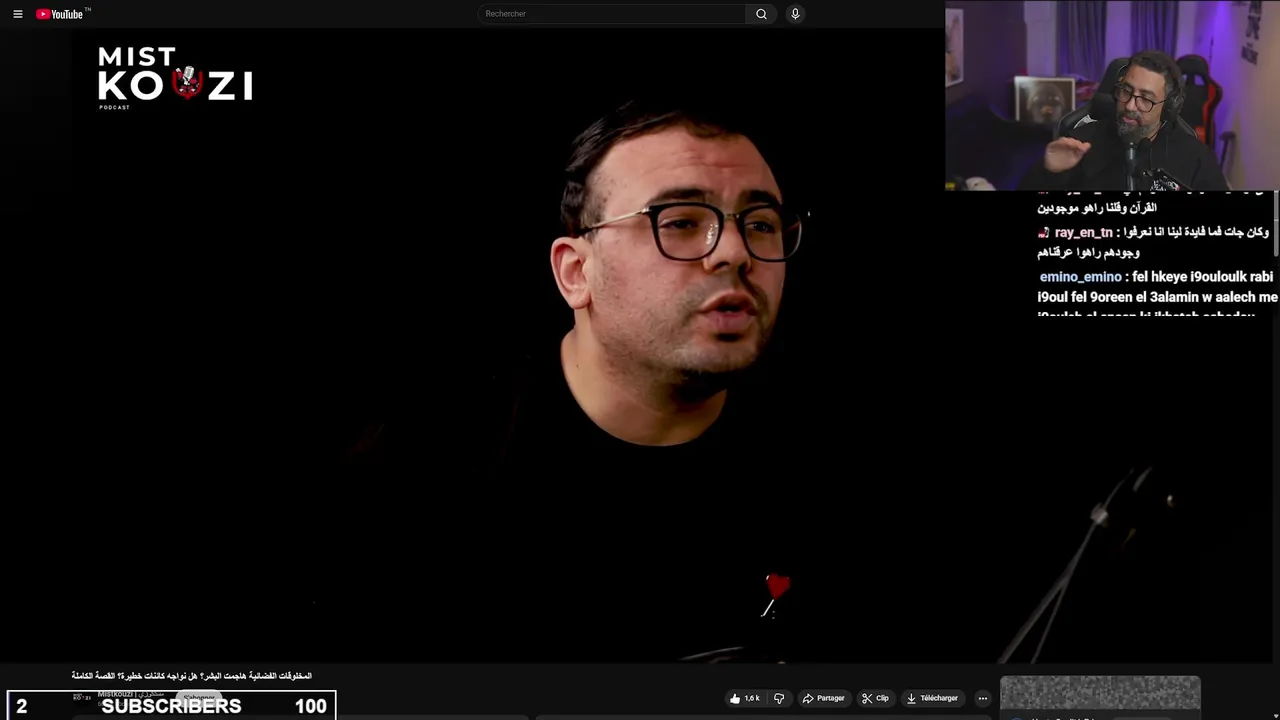Viewport: 1280px width, 720px height.
Task: Download the video with Télécharger
Action: (932, 698)
